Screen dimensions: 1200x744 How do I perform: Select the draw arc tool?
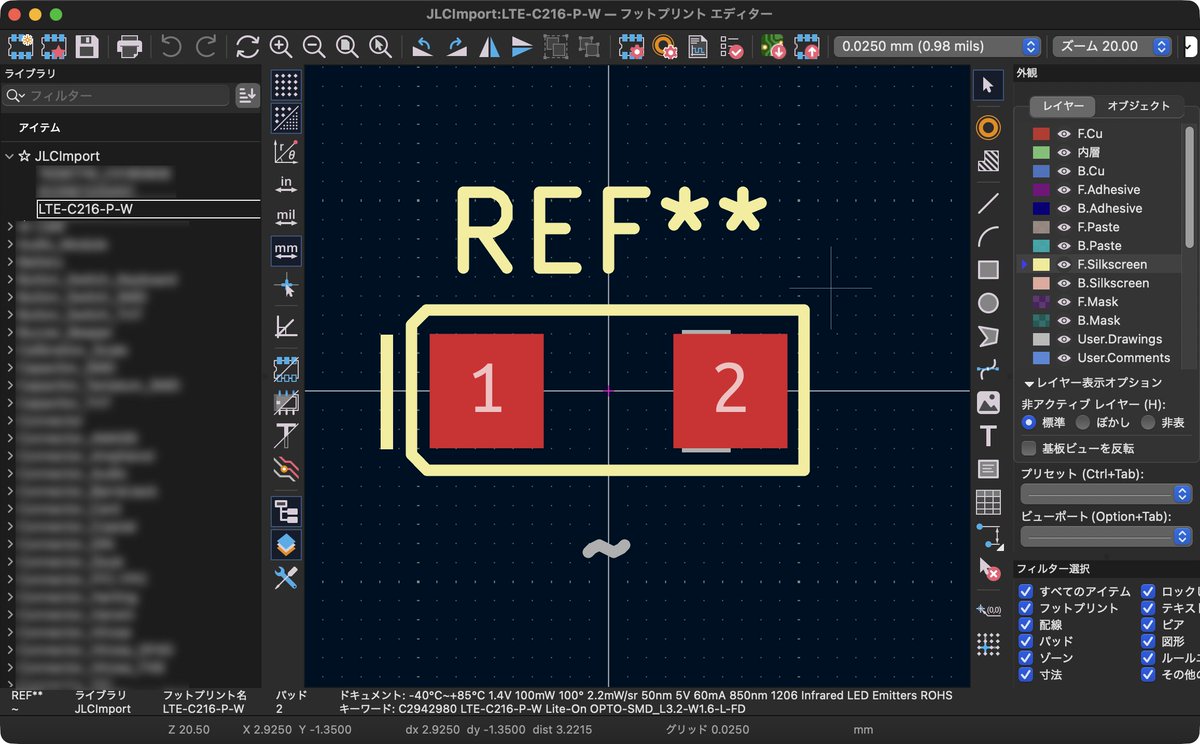click(988, 237)
